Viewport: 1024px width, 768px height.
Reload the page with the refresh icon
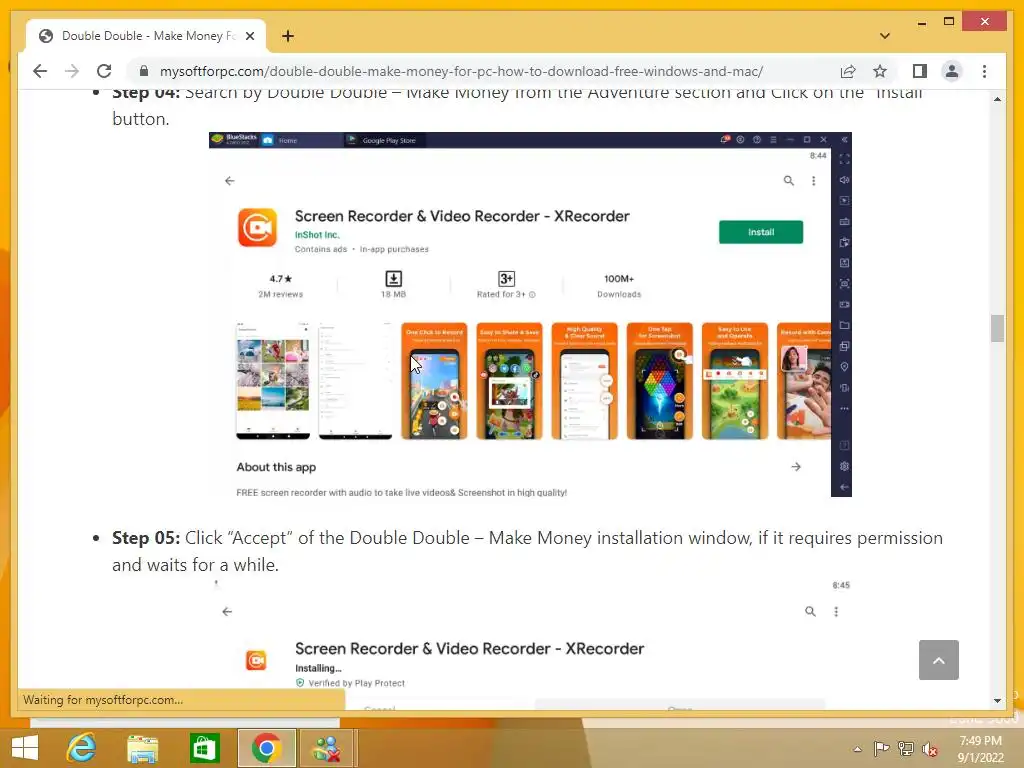(104, 71)
